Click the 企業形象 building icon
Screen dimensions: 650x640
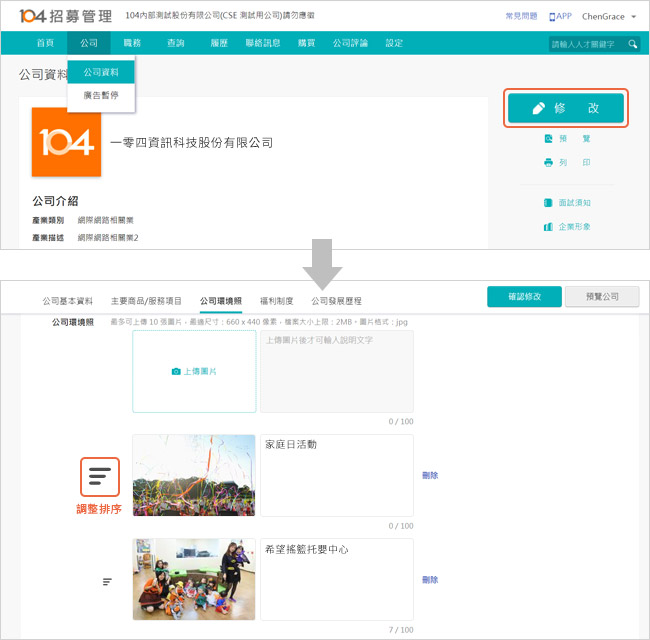[548, 227]
